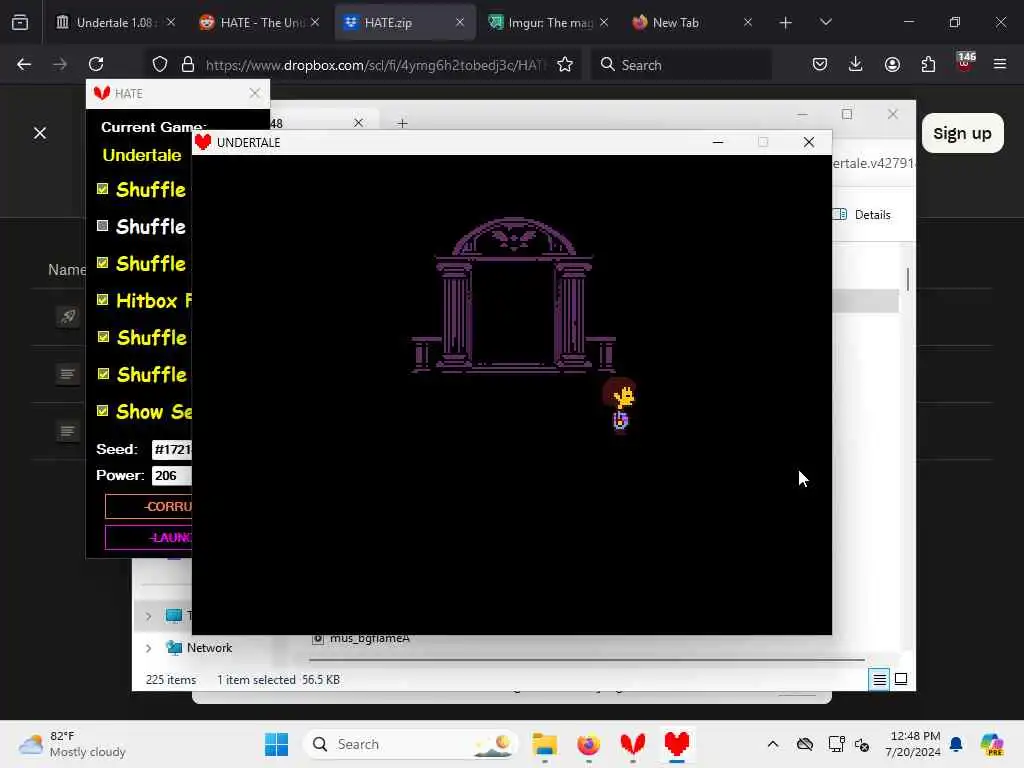Show hidden system tray icons
Image resolution: width=1024 pixels, height=768 pixels.
pos(773,744)
